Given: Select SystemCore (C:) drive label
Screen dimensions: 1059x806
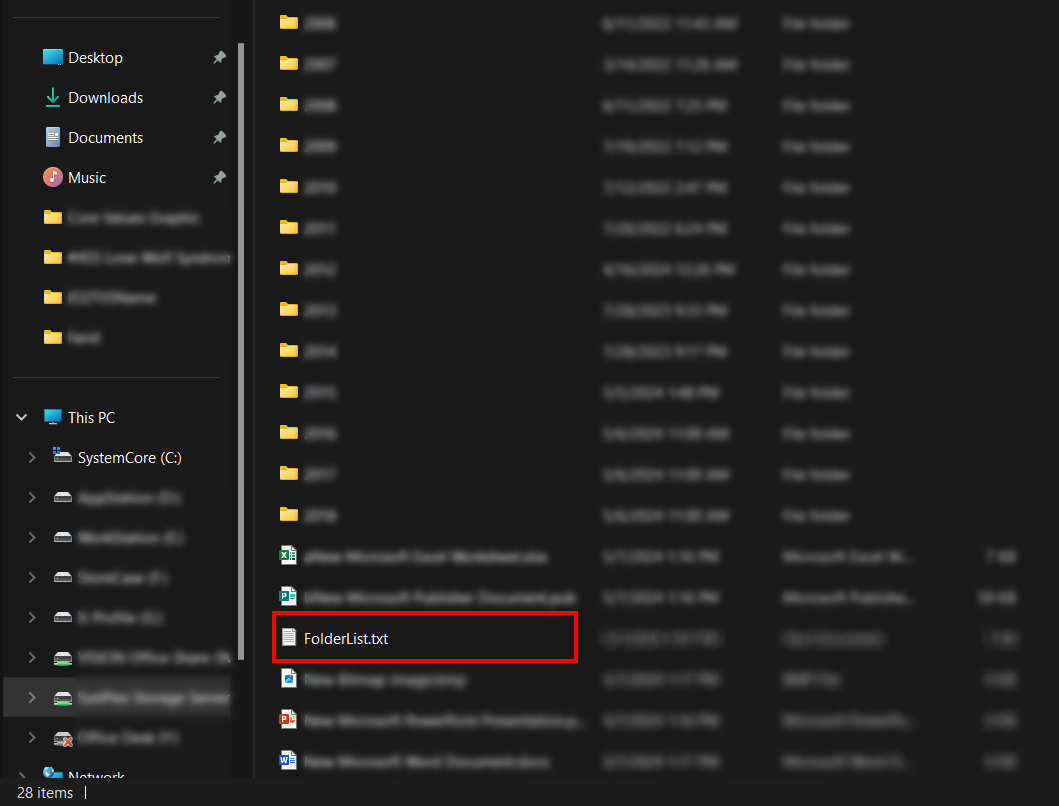Looking at the screenshot, I should [x=129, y=458].
